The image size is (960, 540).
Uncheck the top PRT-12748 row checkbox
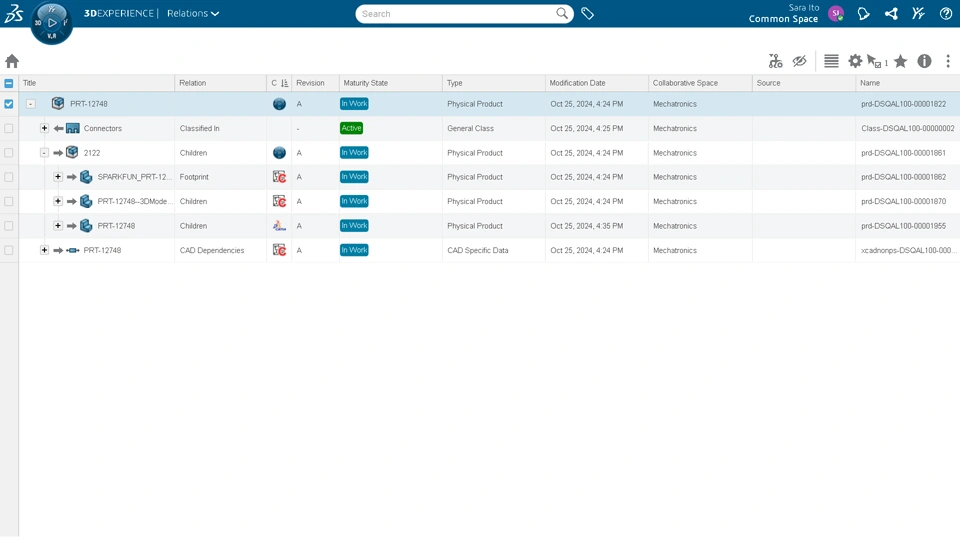(9, 104)
